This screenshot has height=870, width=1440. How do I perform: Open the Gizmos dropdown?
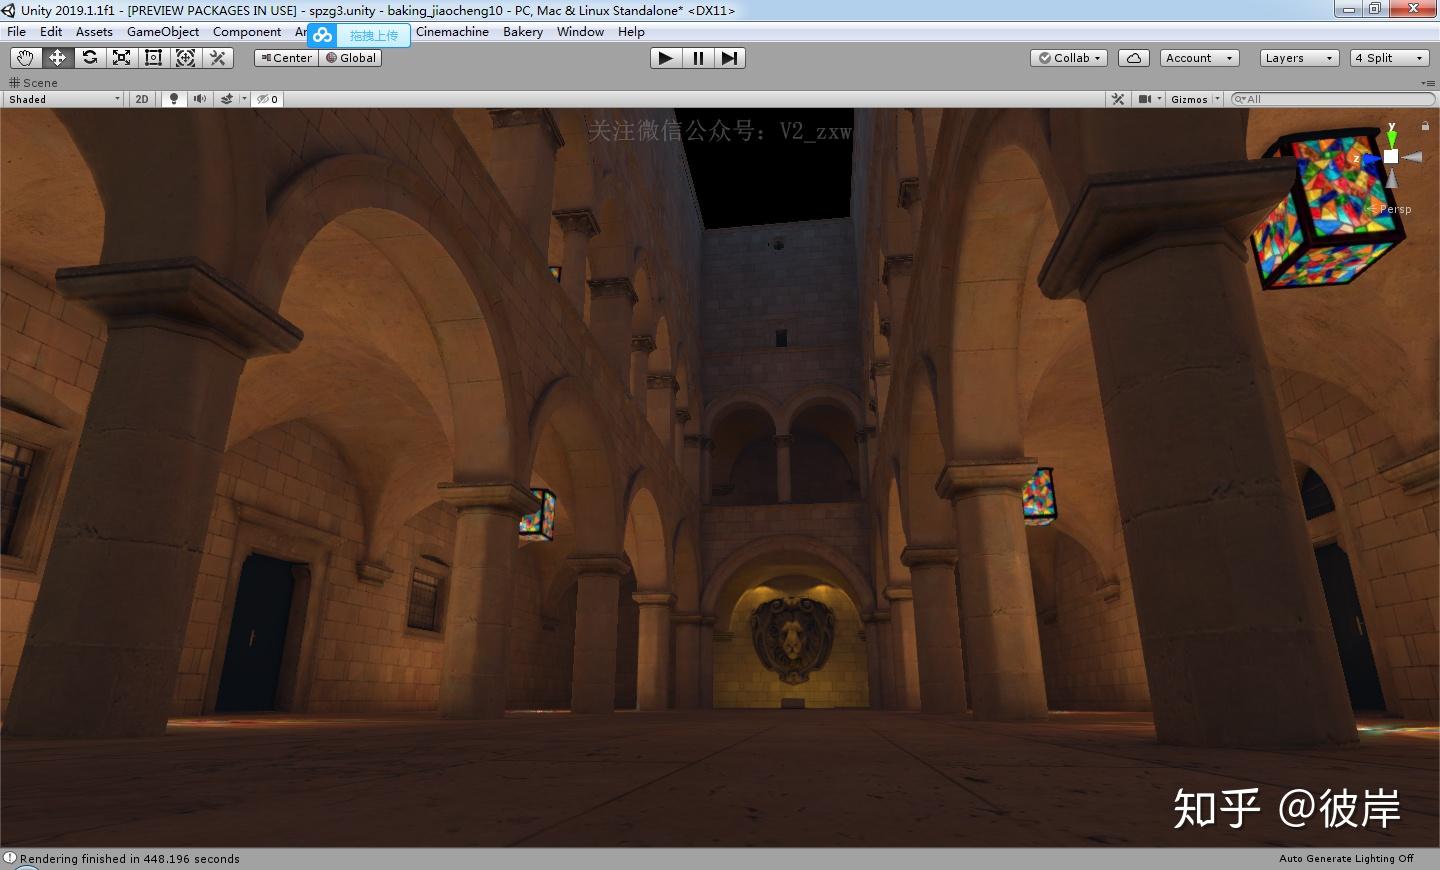[x=1195, y=99]
